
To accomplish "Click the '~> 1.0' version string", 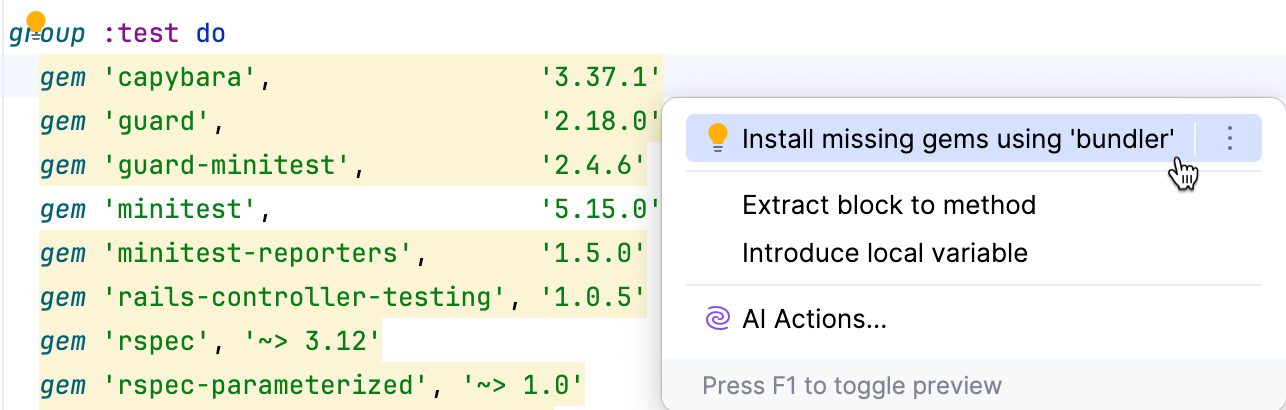I will (523, 384).
